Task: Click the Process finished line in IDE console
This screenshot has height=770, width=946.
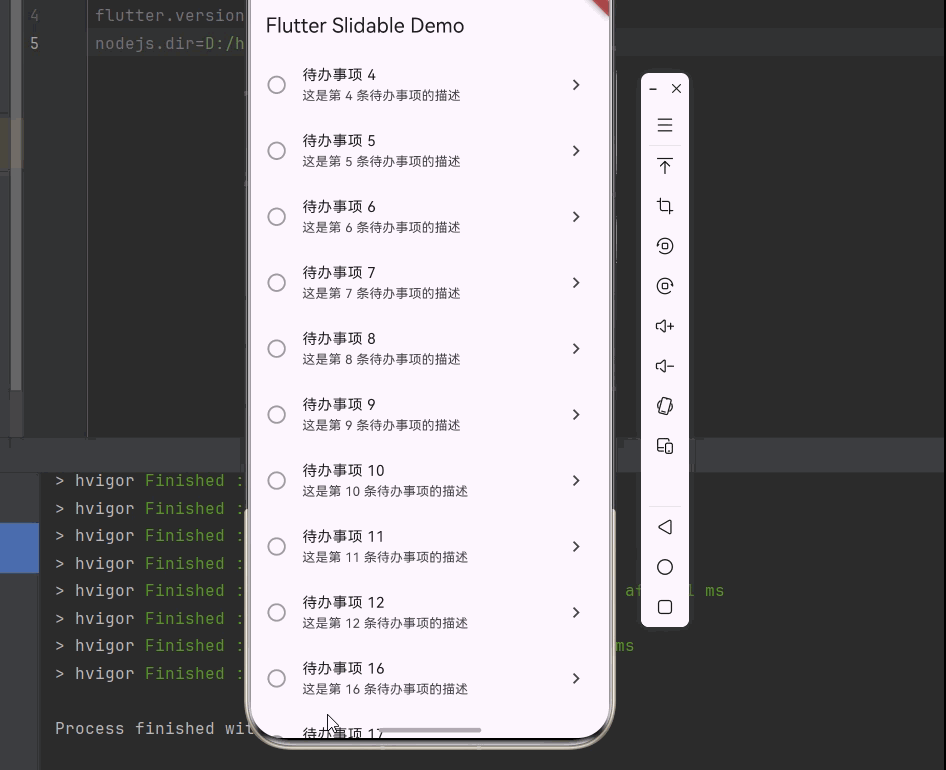Action: click(154, 728)
